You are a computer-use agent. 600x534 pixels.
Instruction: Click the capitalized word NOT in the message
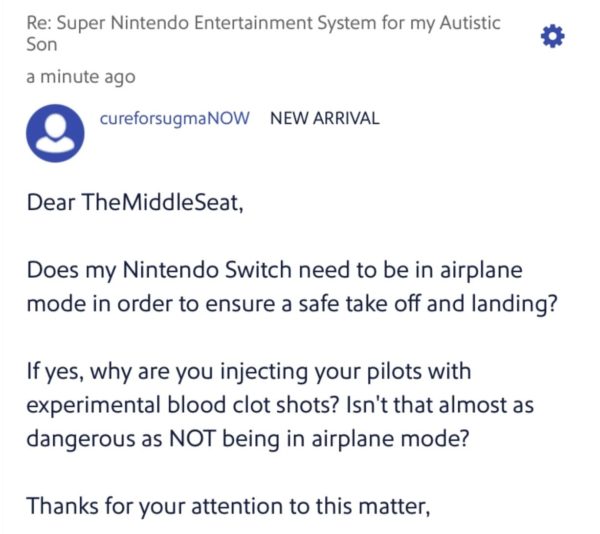[x=192, y=438]
